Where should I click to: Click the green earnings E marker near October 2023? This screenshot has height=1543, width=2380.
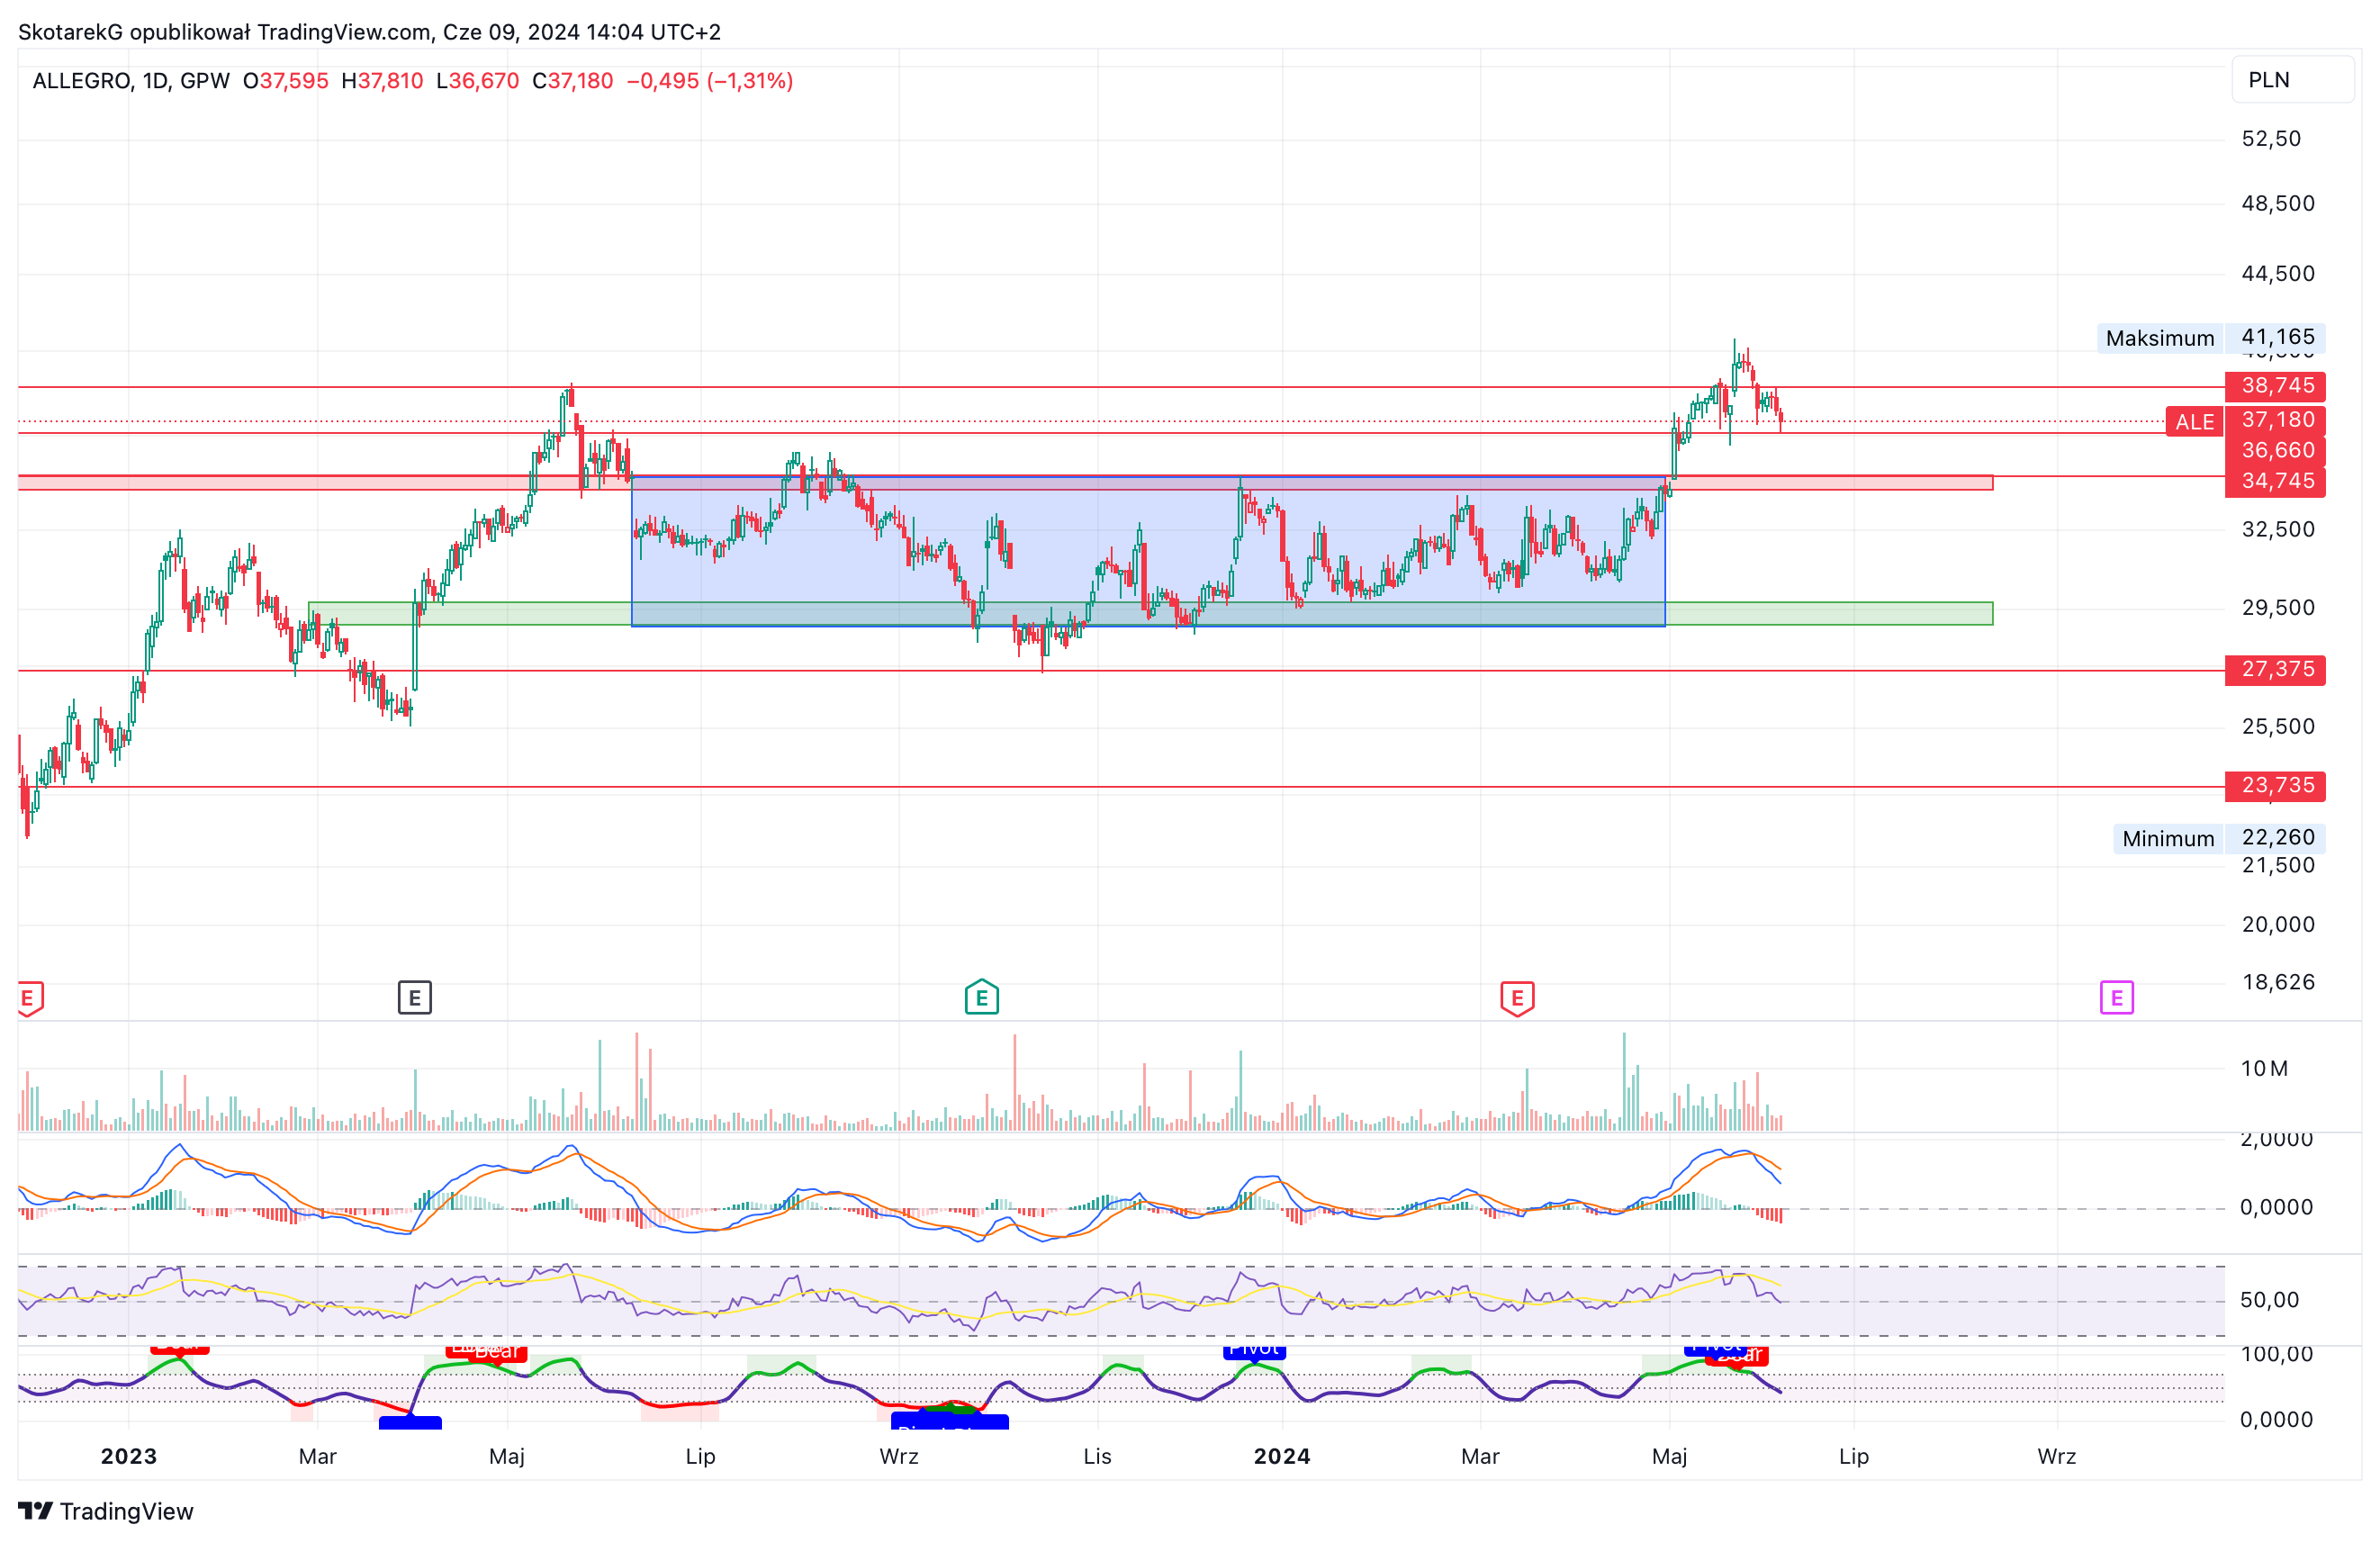(981, 997)
